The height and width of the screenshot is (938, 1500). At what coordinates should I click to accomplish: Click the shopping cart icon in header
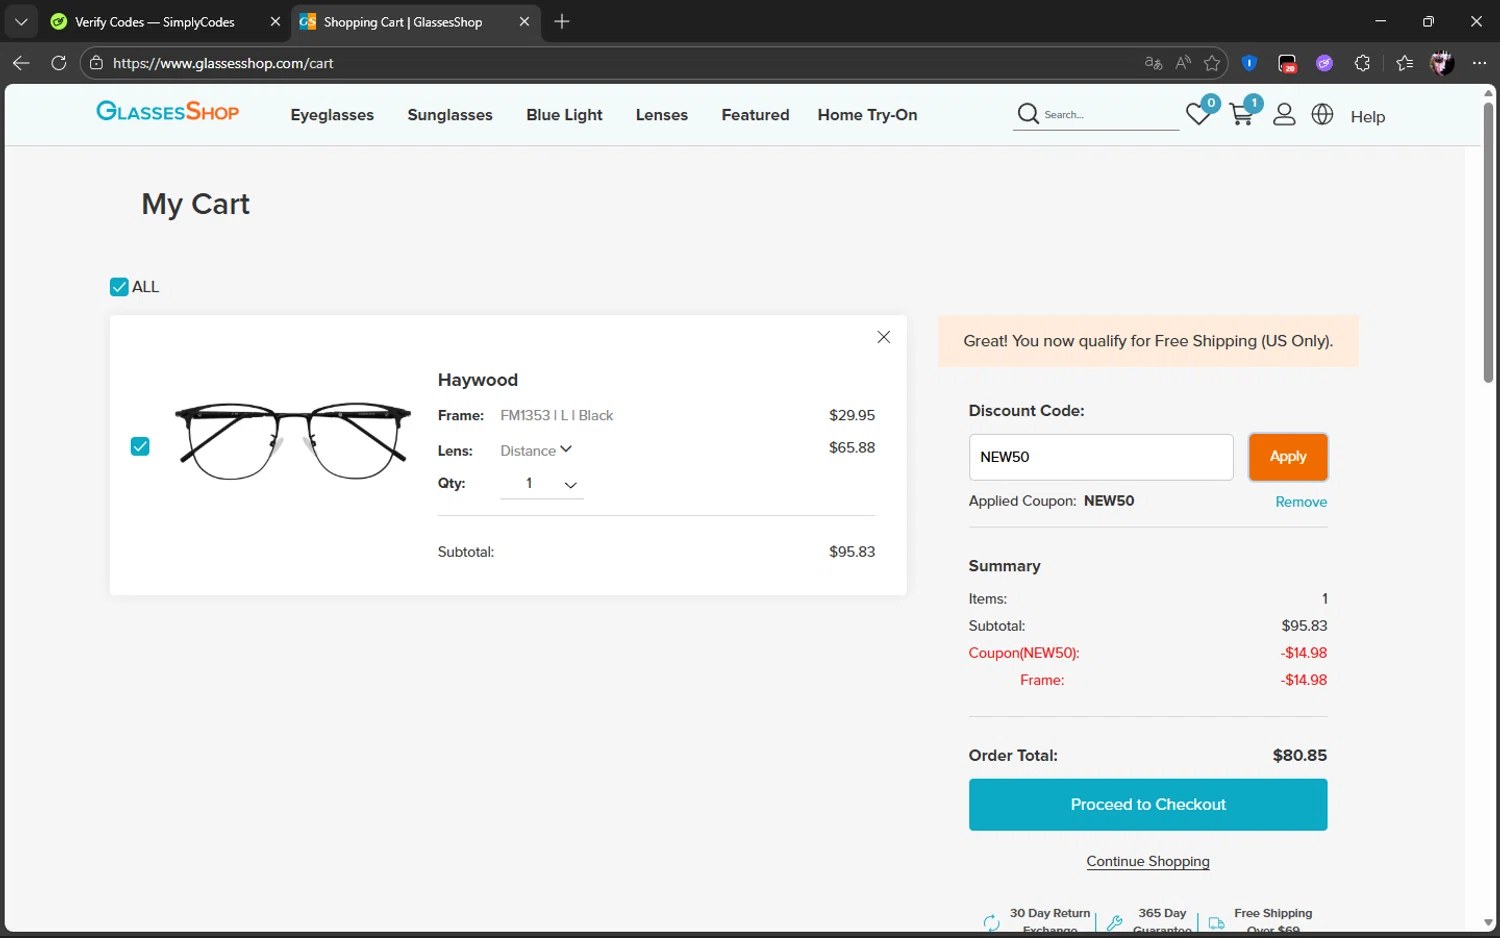click(x=1242, y=115)
